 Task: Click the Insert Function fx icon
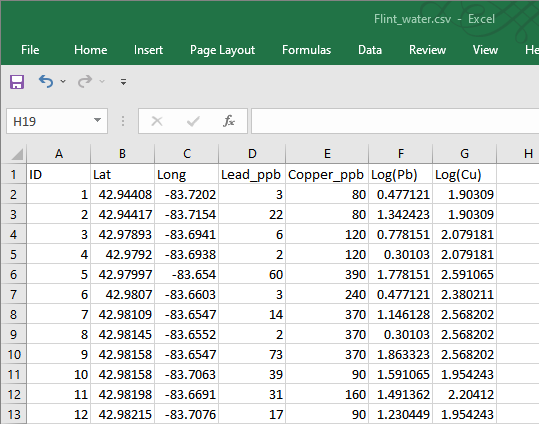[x=229, y=121]
